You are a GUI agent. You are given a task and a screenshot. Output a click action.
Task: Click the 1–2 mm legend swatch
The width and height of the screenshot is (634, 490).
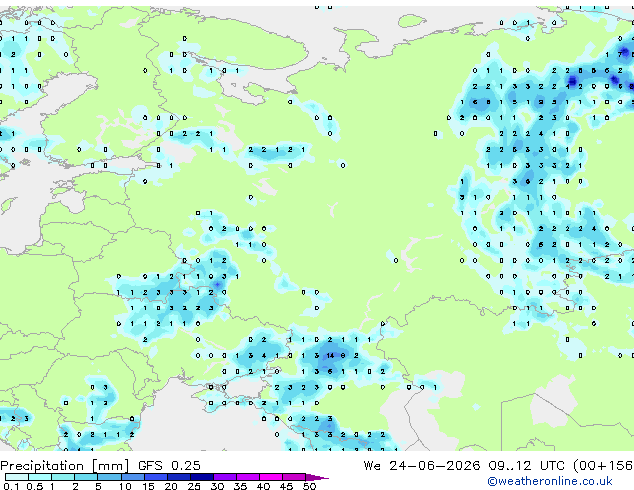coord(63,477)
